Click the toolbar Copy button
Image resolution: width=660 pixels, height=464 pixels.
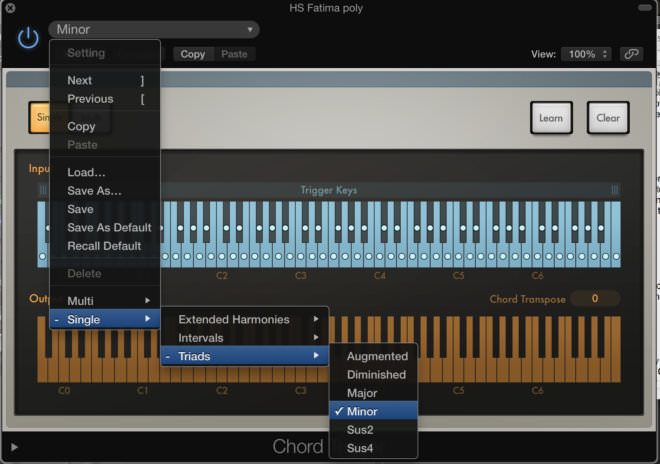click(192, 54)
